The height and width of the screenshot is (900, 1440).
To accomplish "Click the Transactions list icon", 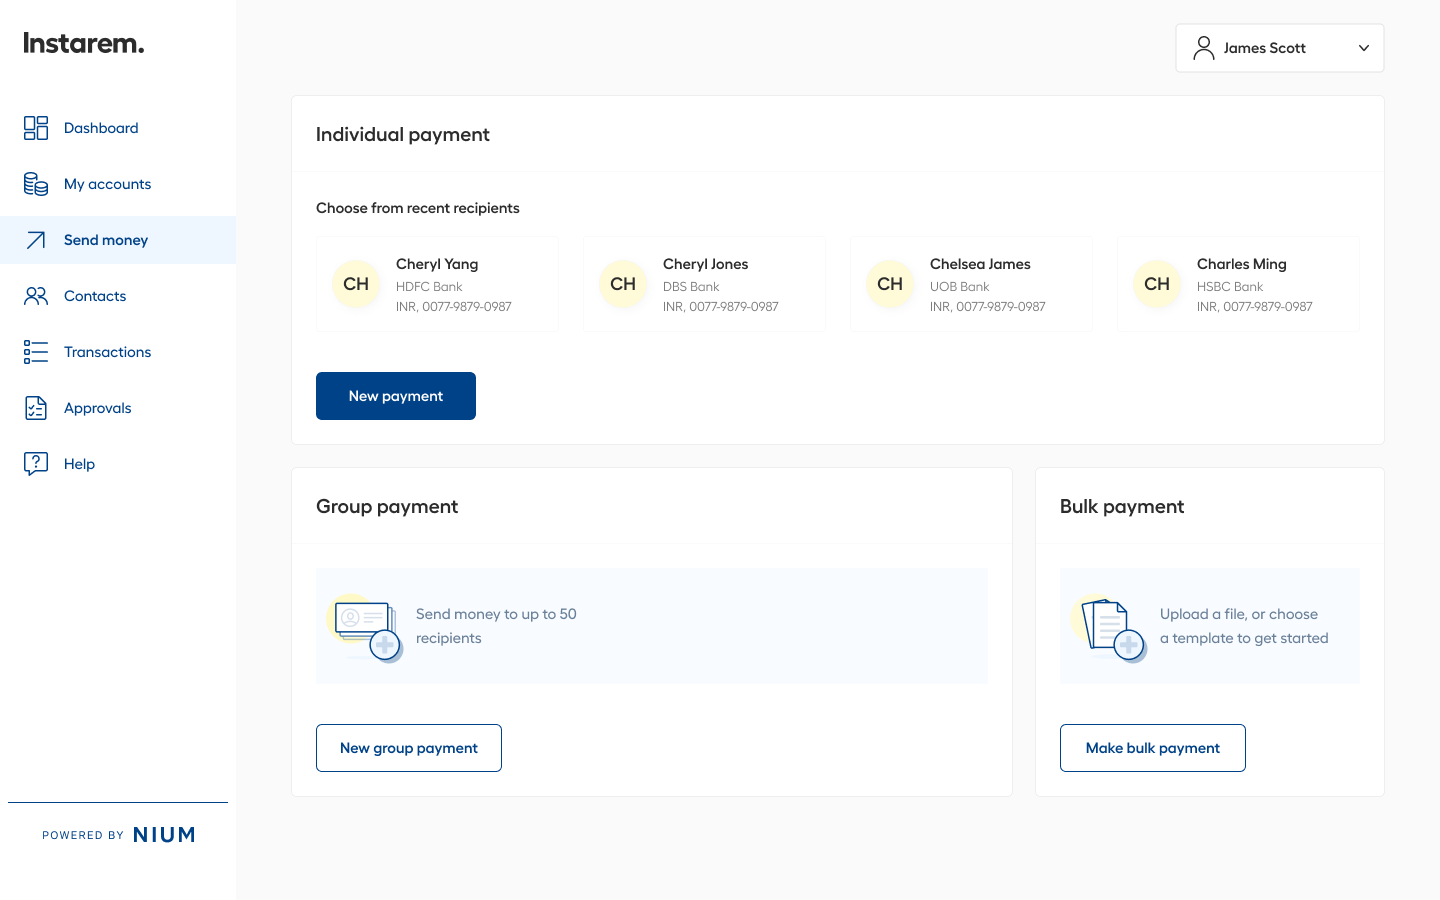I will point(36,352).
